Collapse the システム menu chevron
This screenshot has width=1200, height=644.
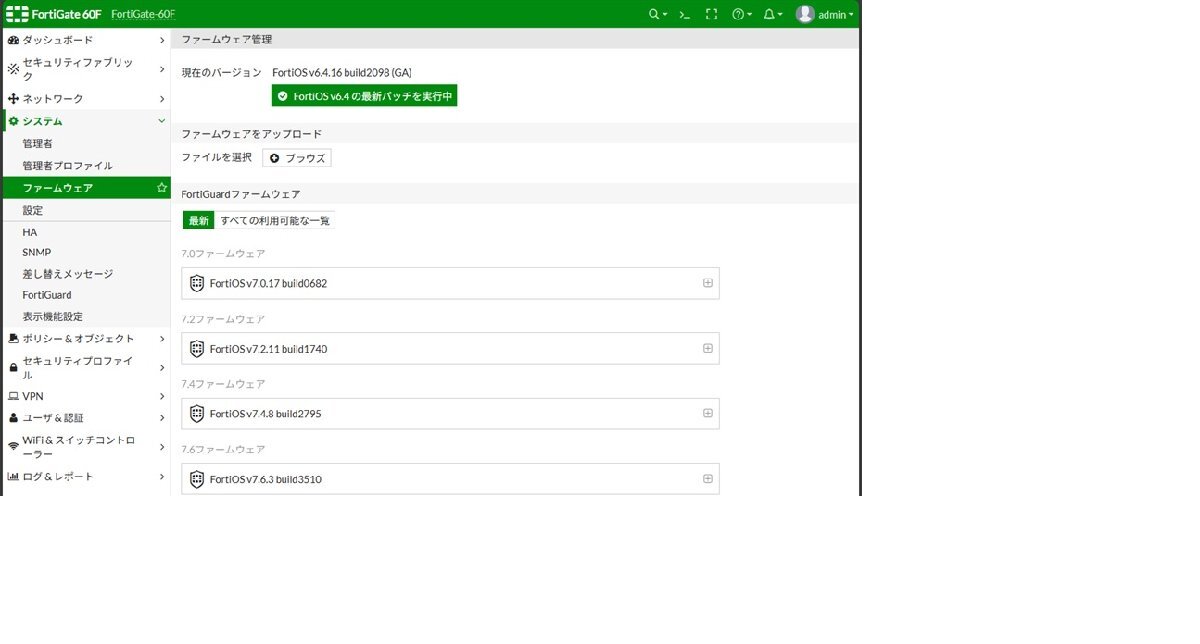162,121
